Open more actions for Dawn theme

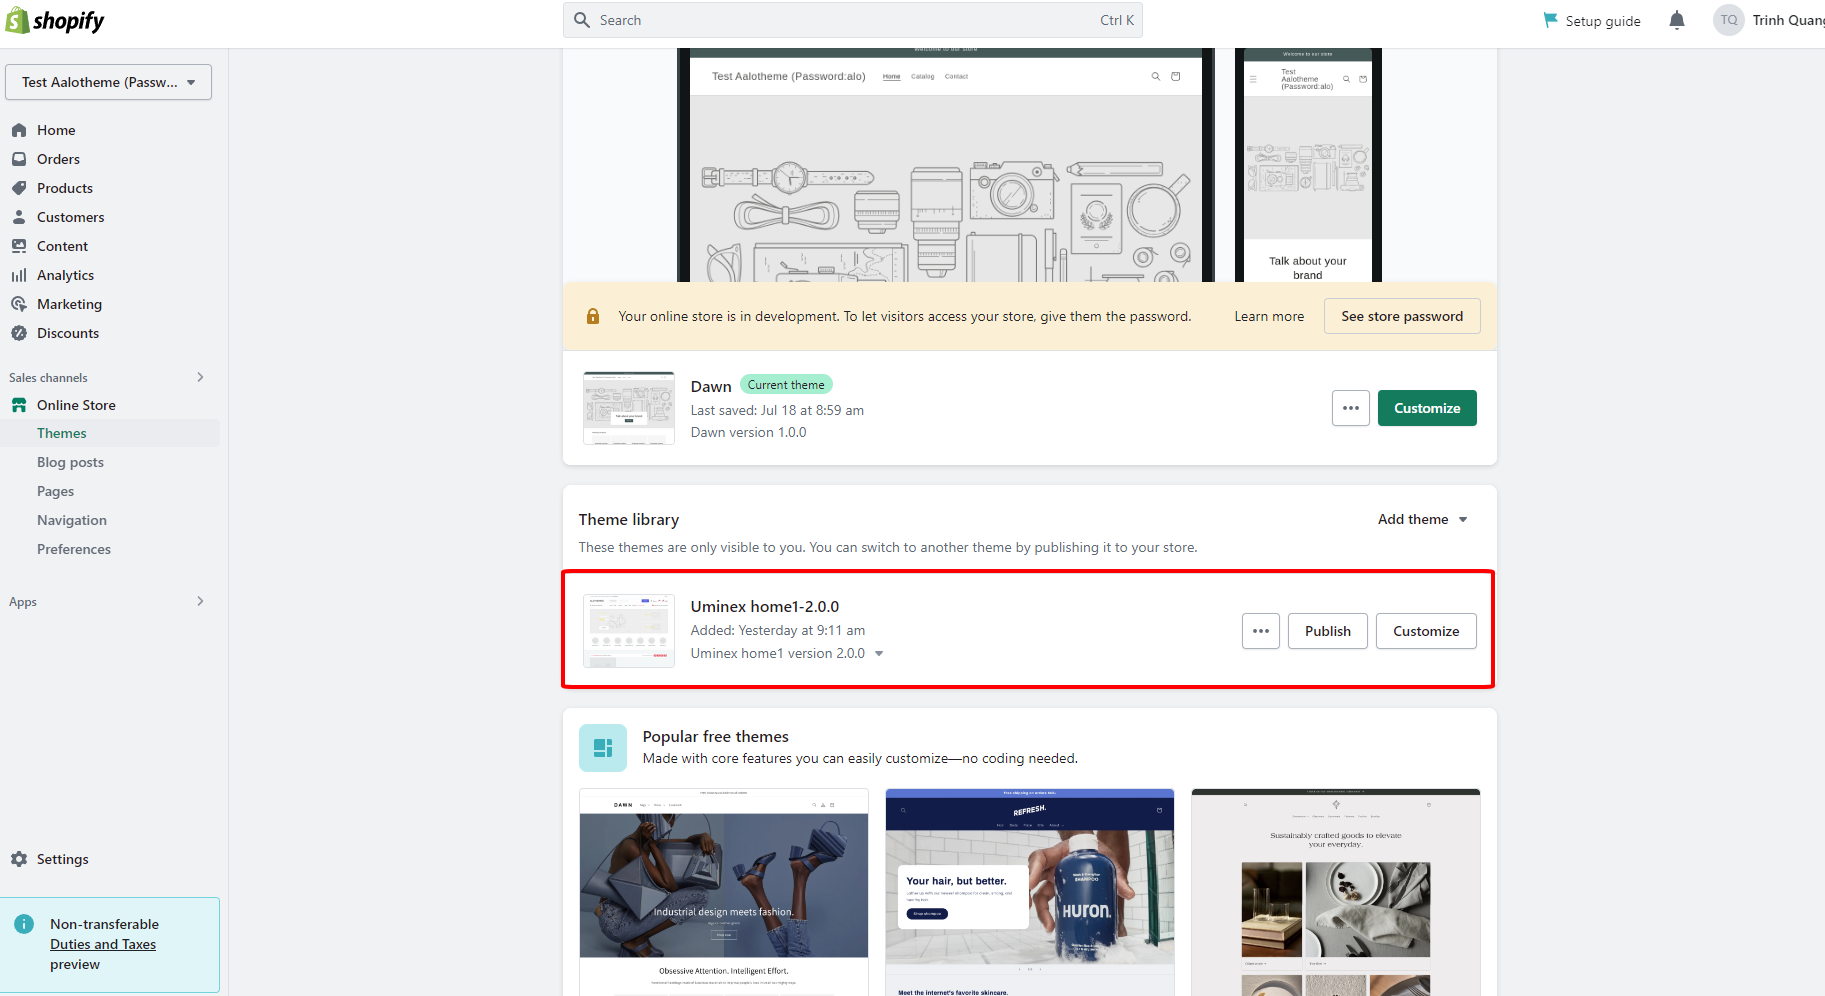[x=1351, y=408]
